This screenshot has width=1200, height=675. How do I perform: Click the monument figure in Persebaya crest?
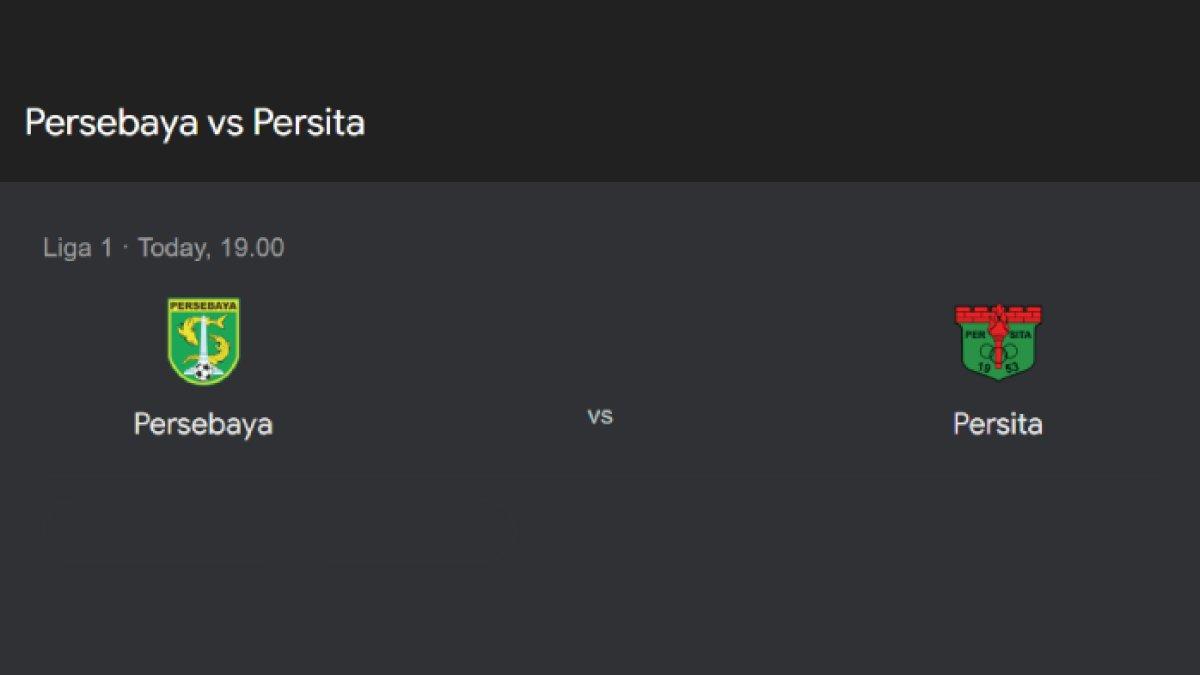click(x=204, y=339)
